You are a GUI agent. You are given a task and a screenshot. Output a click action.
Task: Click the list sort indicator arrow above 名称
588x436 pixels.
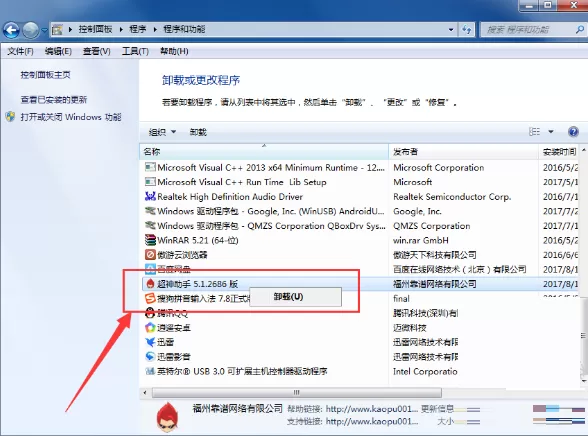click(x=264, y=145)
